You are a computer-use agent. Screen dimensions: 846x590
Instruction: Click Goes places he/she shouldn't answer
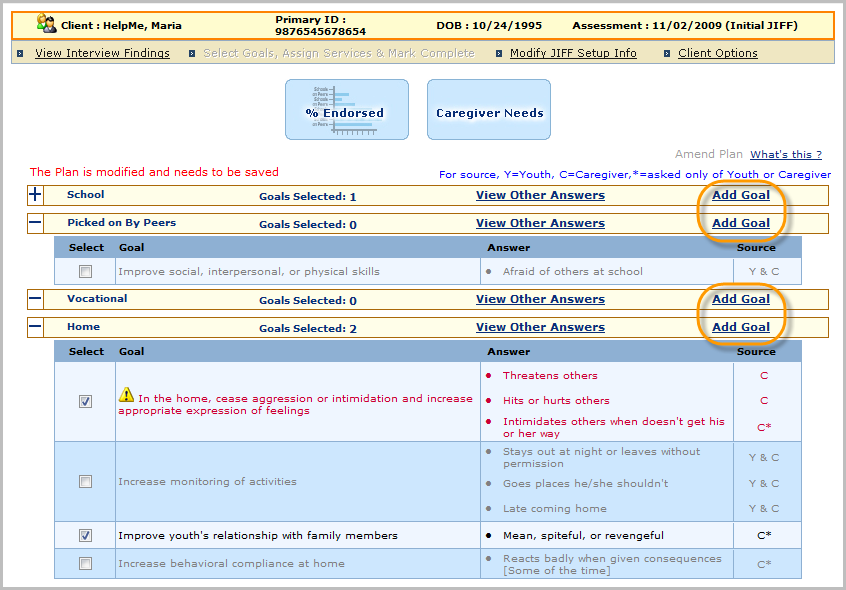(x=585, y=483)
